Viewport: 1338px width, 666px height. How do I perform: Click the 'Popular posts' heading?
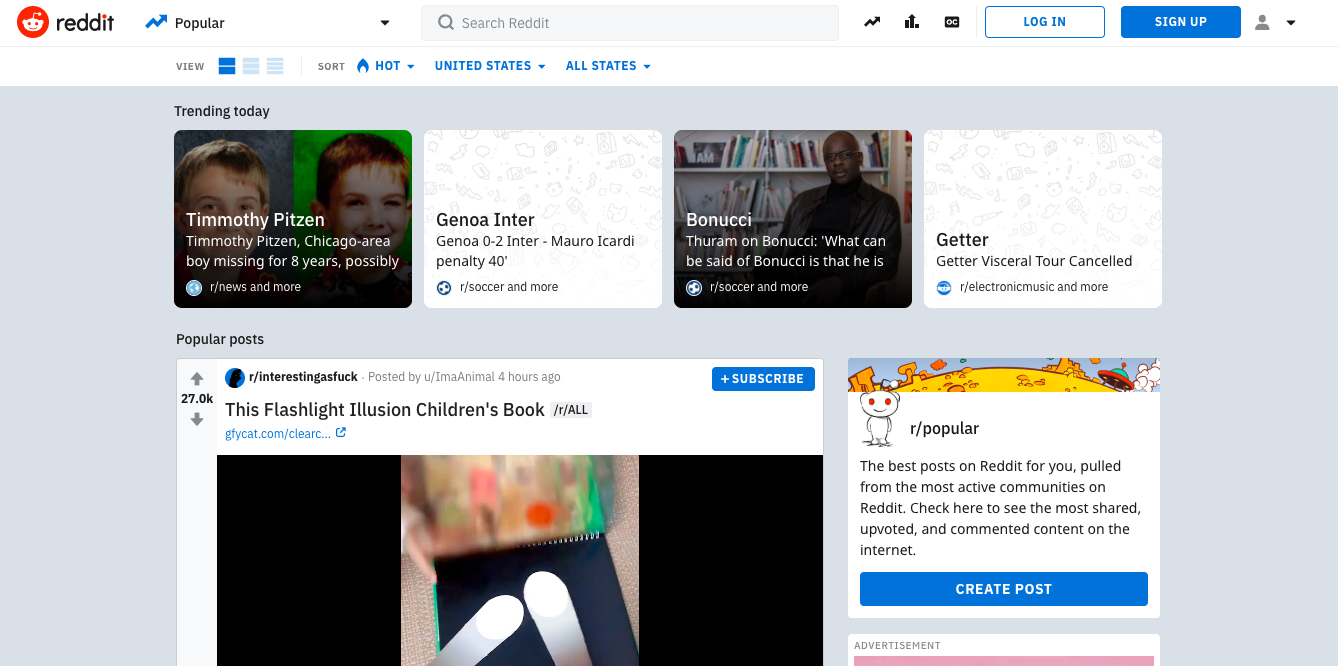click(220, 339)
